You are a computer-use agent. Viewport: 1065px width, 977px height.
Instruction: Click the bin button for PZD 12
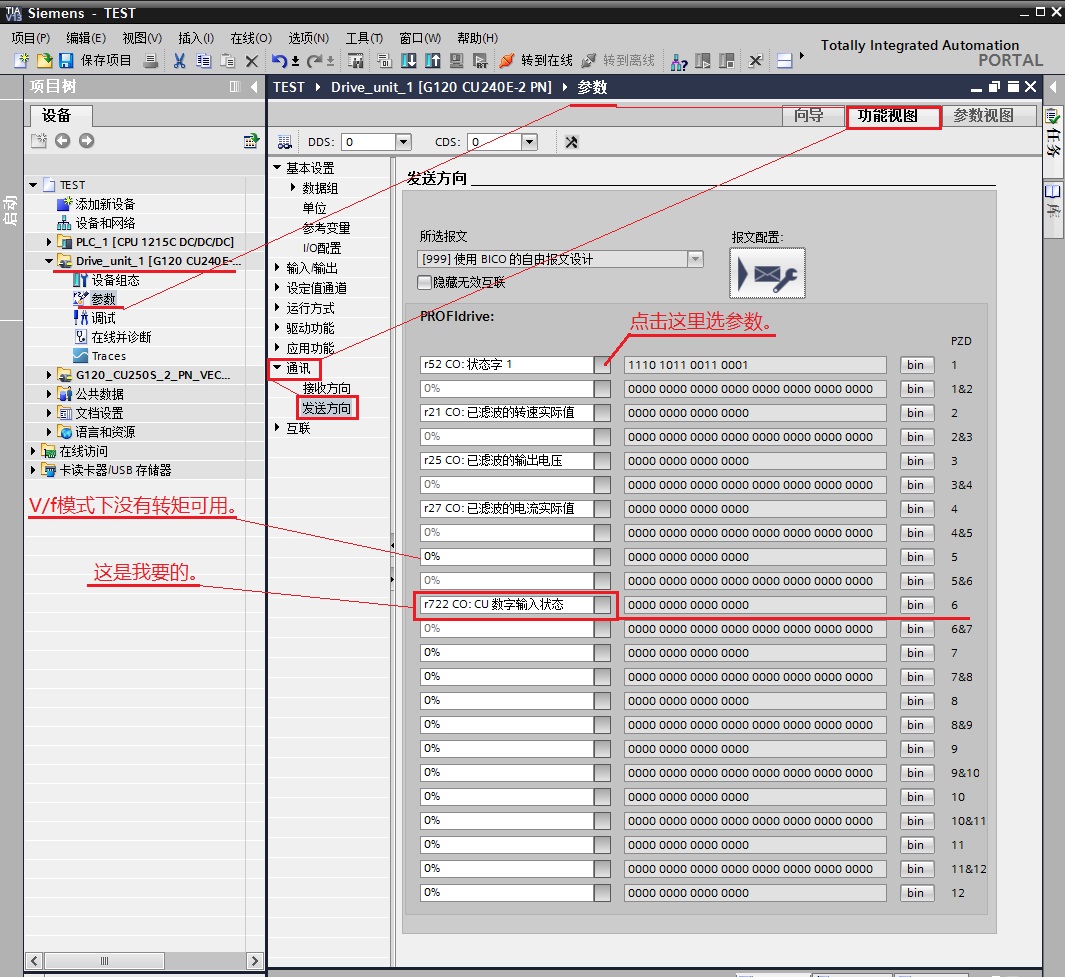916,893
